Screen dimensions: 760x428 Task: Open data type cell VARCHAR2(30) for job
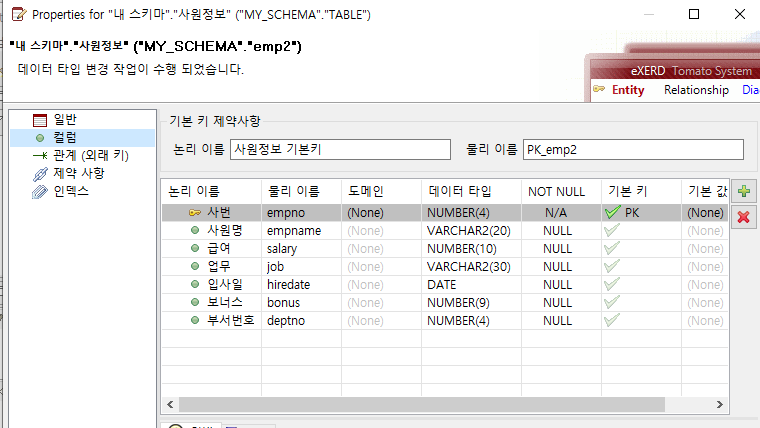472,267
